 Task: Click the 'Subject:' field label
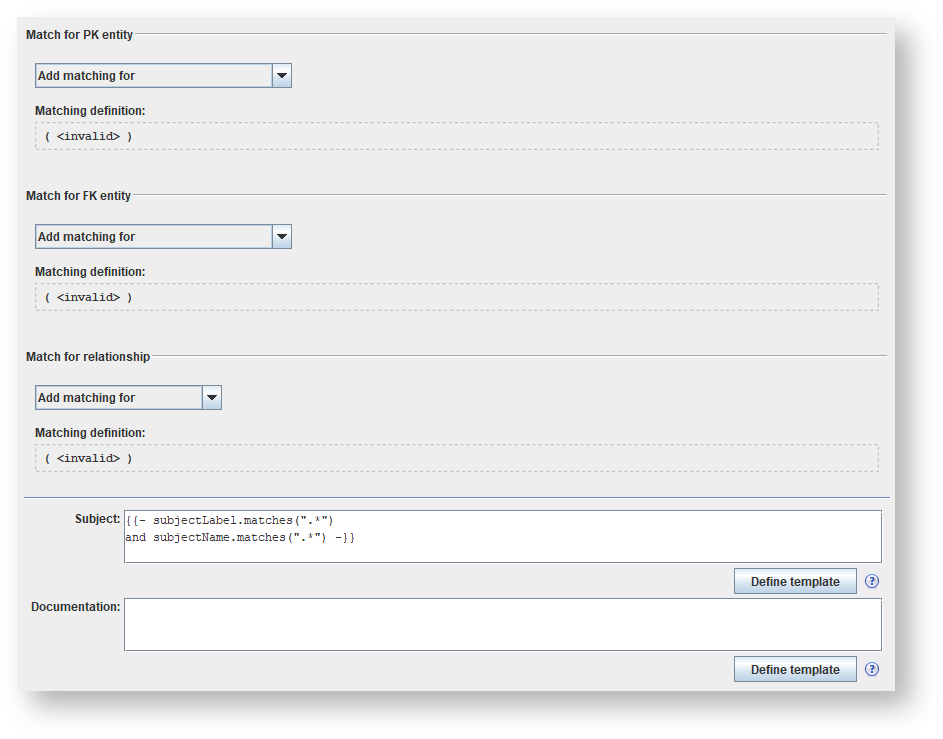point(97,519)
